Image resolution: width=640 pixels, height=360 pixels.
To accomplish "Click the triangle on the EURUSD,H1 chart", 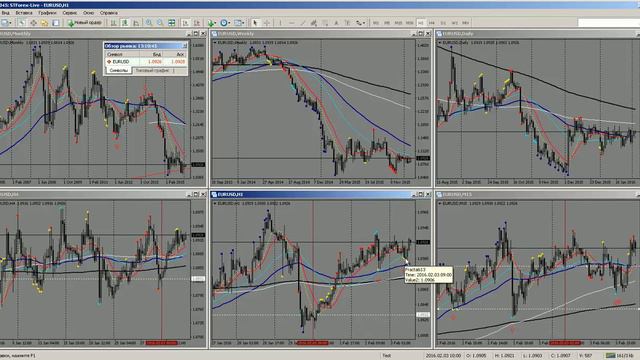I will [215, 203].
